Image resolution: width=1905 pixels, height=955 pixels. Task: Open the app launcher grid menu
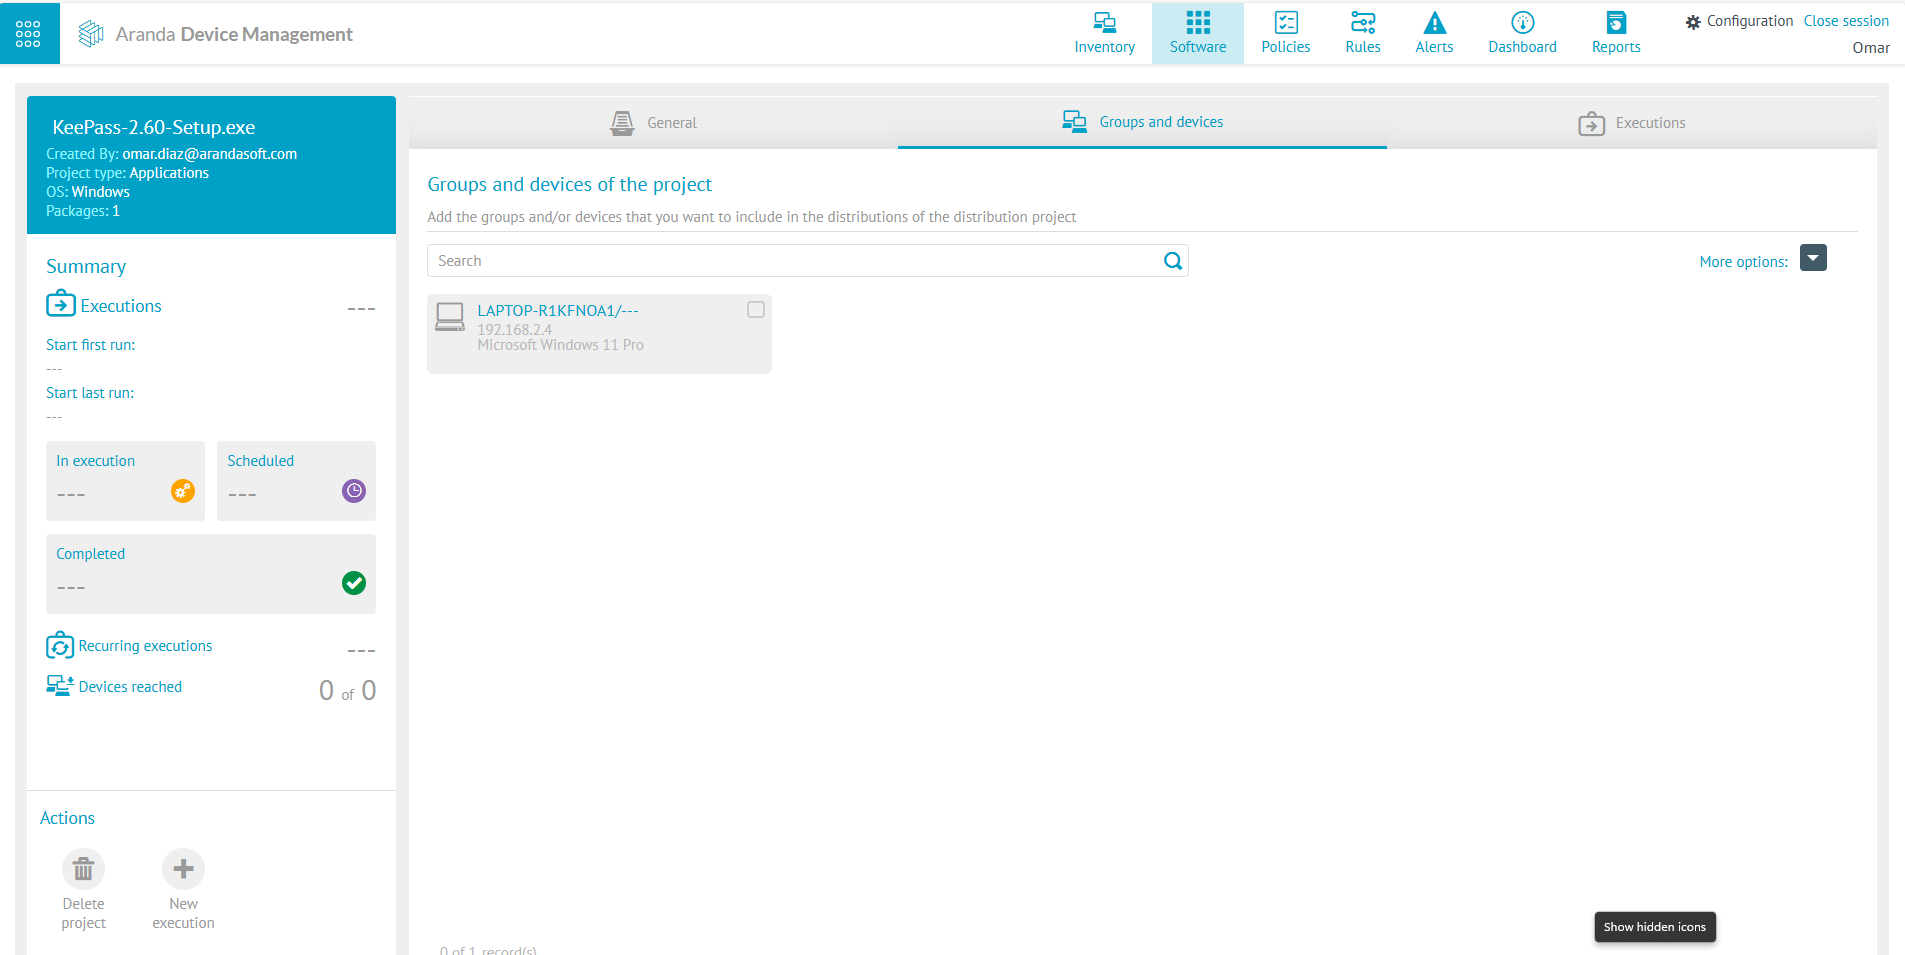click(x=29, y=34)
